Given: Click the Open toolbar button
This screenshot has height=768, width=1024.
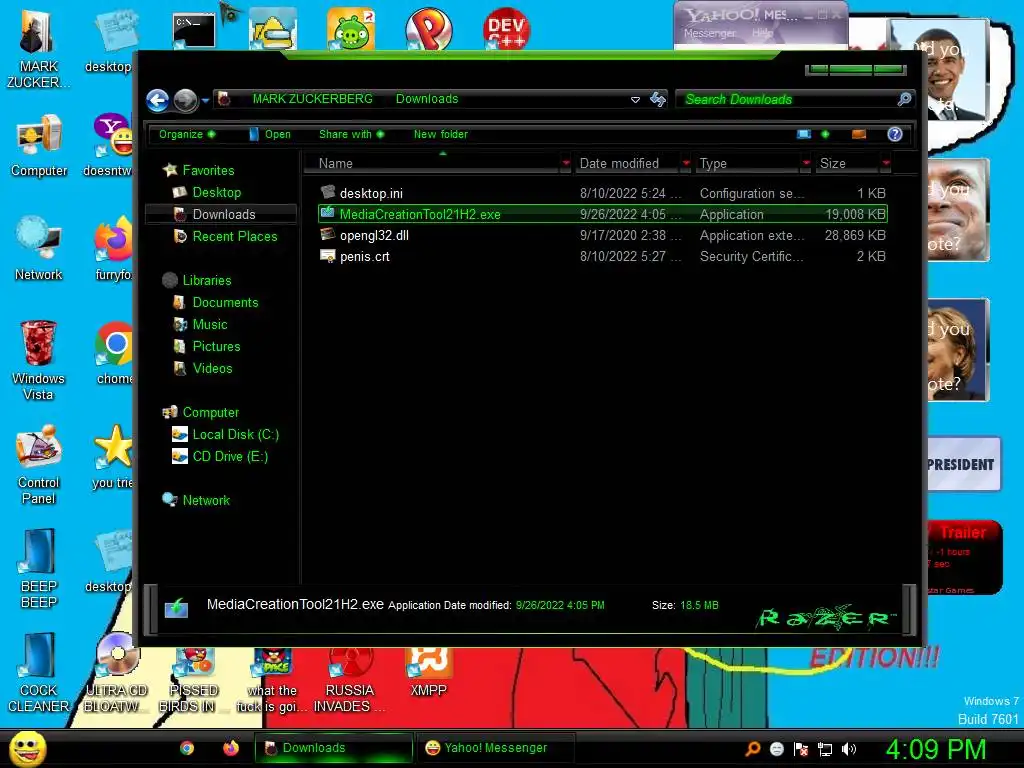Looking at the screenshot, I should [x=270, y=134].
